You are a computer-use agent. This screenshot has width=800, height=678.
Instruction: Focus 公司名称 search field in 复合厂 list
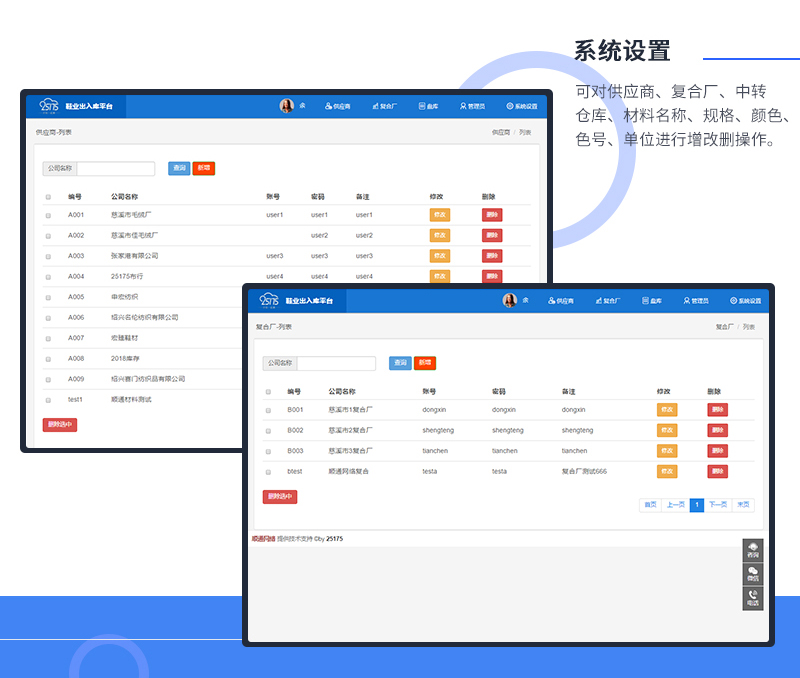pos(336,363)
